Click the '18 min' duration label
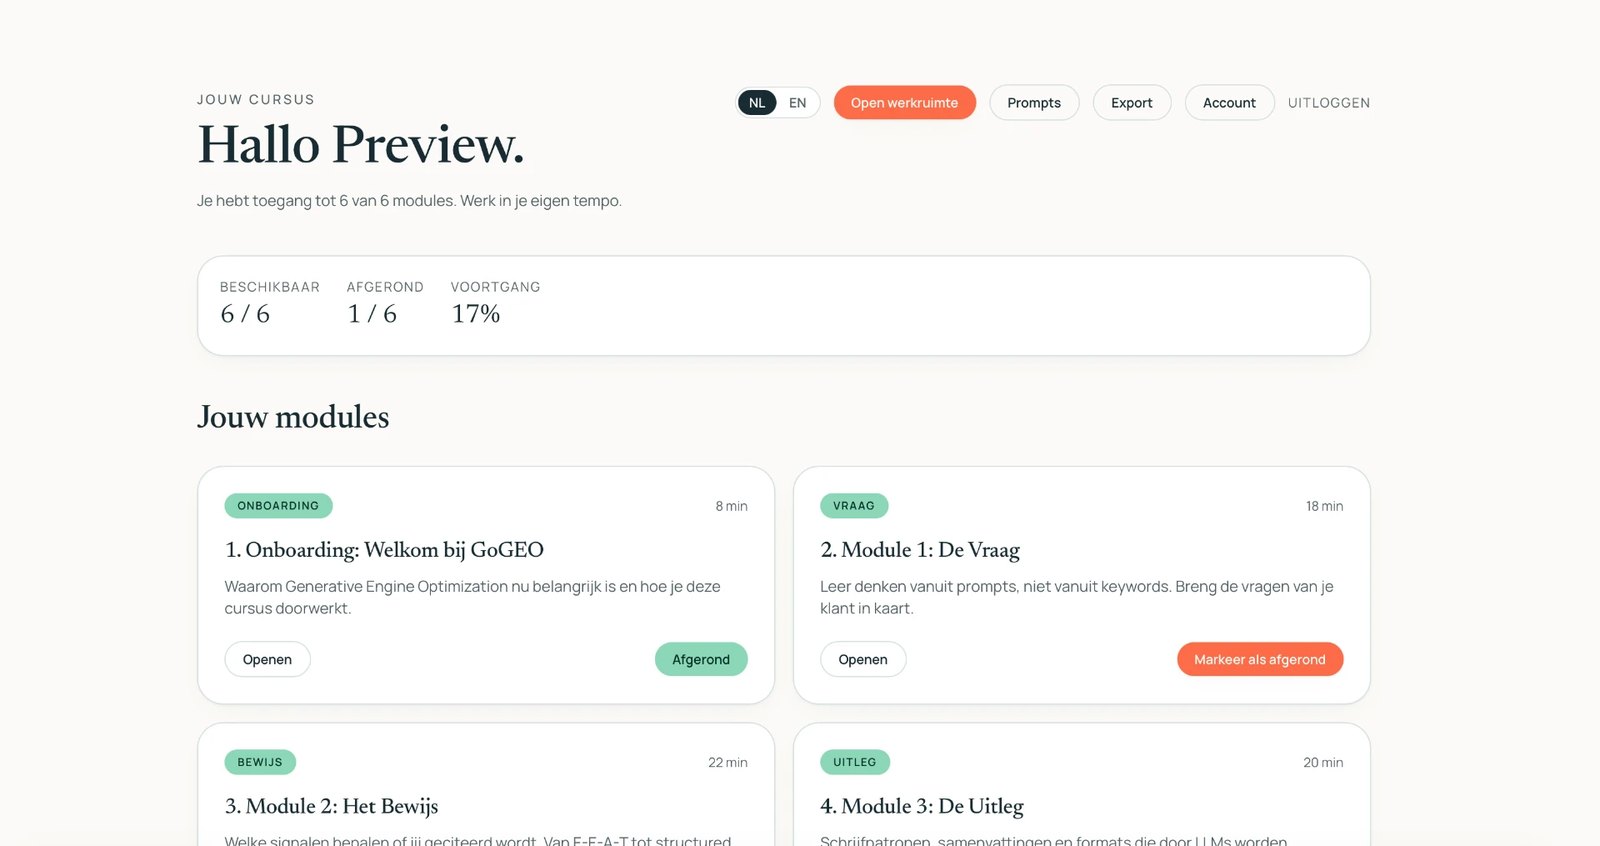1600x846 pixels. (x=1324, y=506)
